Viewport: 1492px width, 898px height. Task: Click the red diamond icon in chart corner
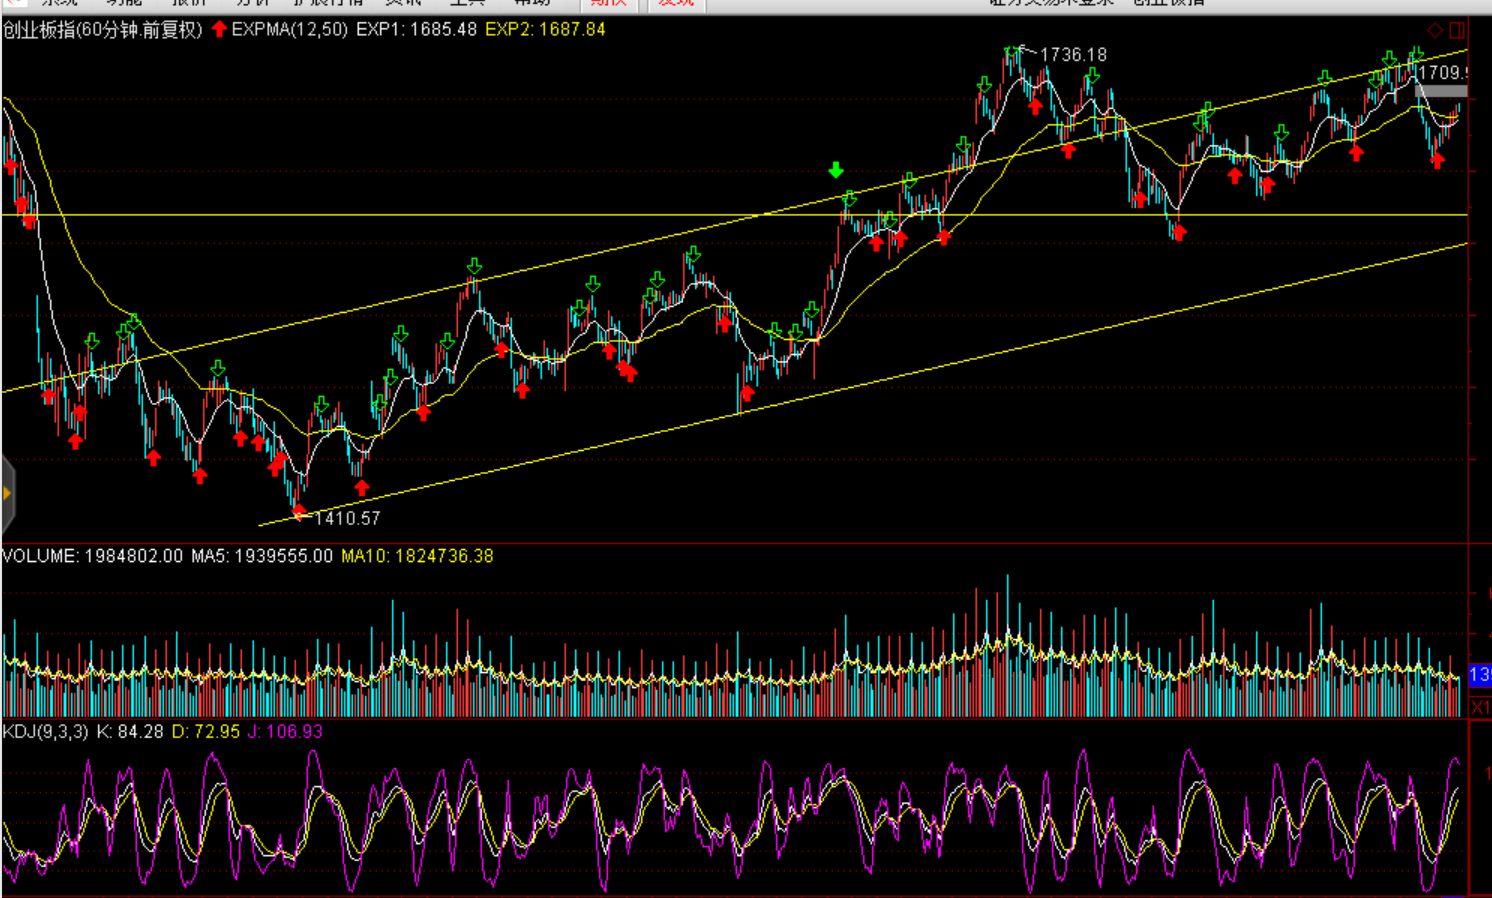1435,30
